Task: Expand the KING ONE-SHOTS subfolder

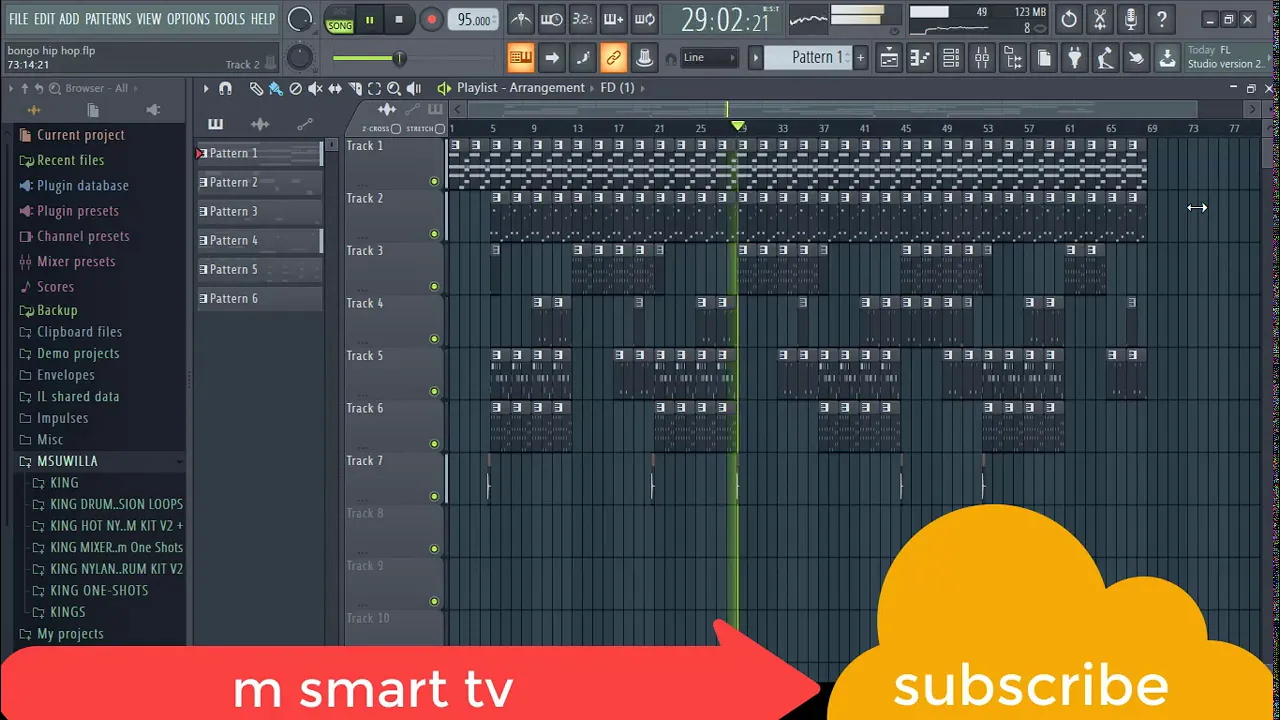Action: coord(99,590)
